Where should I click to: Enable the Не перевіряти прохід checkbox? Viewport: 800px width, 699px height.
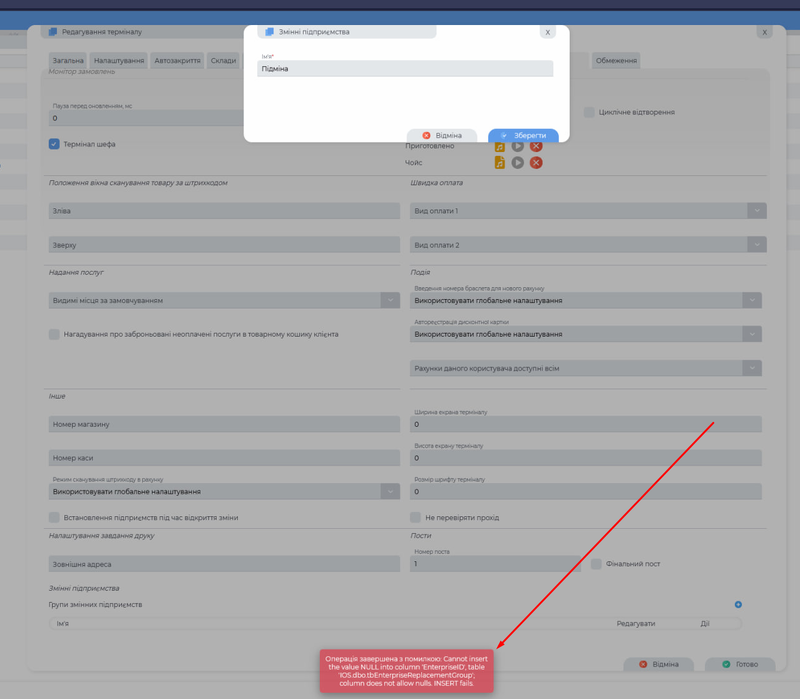pos(415,517)
